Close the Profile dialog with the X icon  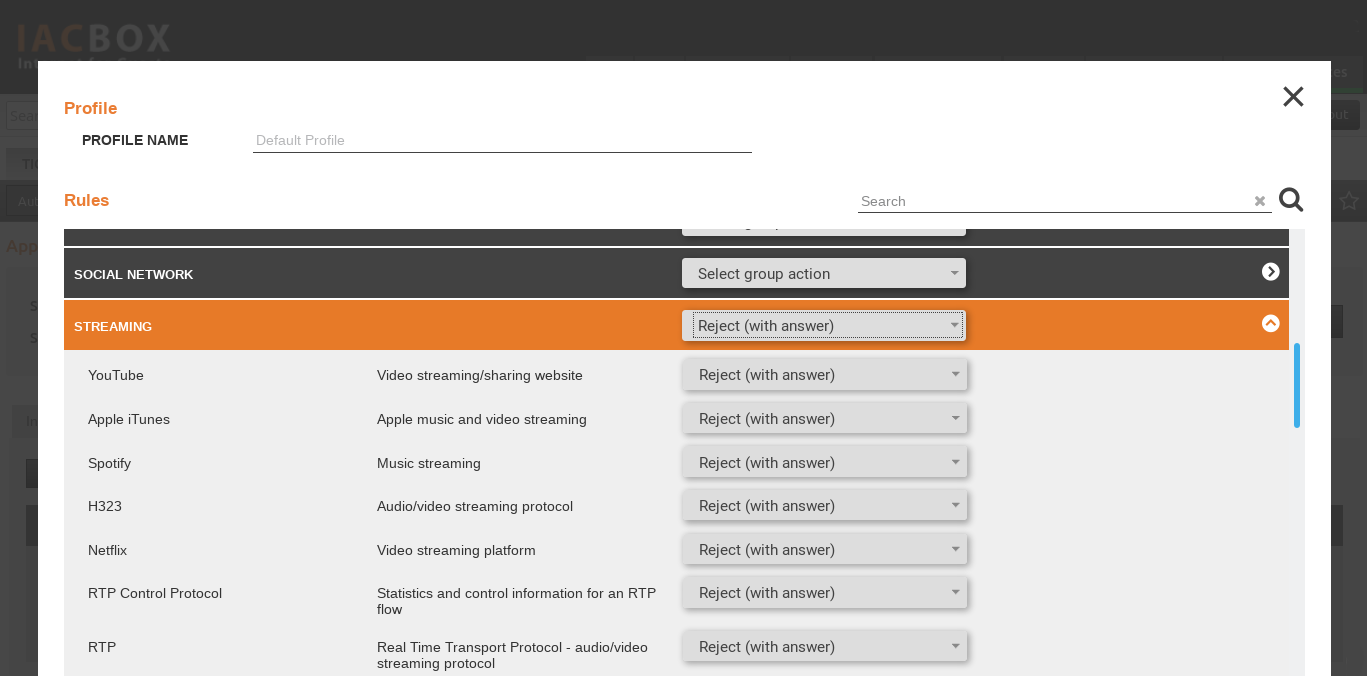point(1293,96)
